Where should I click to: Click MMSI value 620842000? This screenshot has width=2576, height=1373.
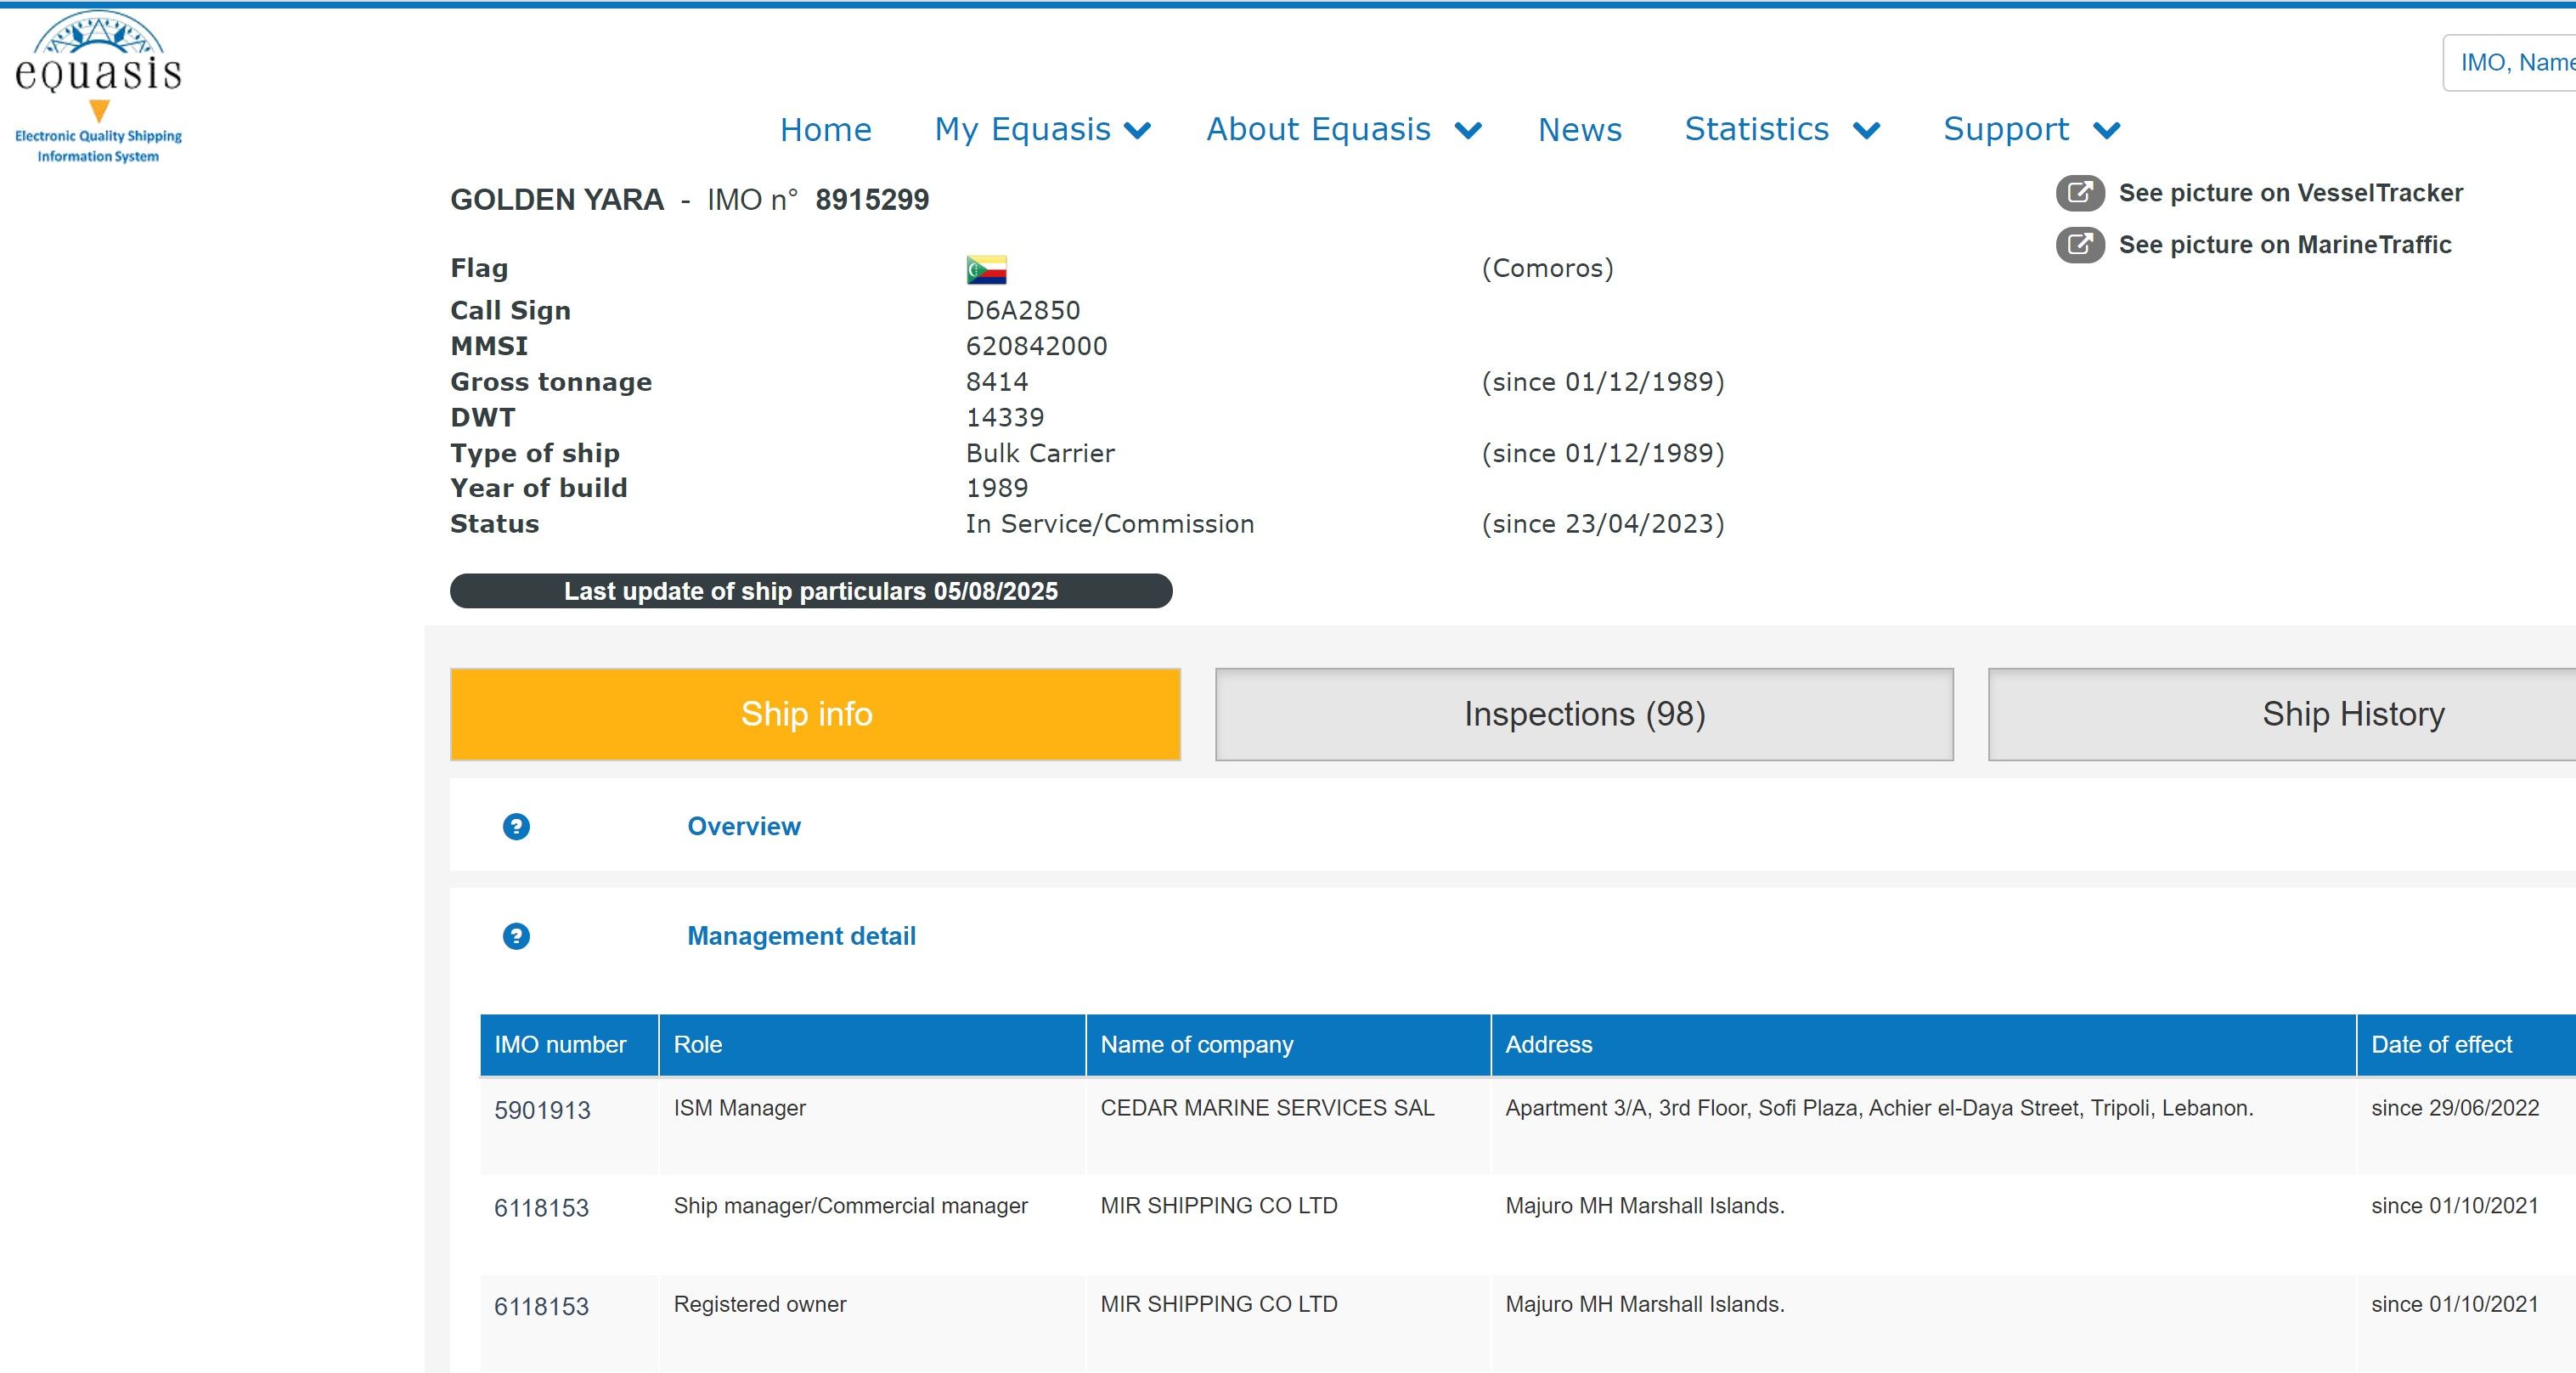(x=1036, y=347)
